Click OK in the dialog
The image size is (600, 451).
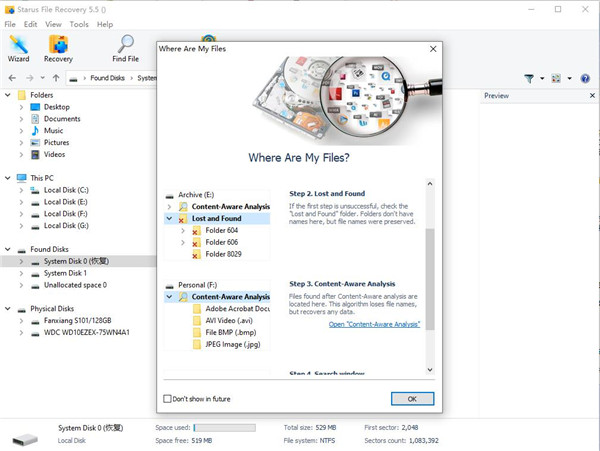pyautogui.click(x=412, y=399)
